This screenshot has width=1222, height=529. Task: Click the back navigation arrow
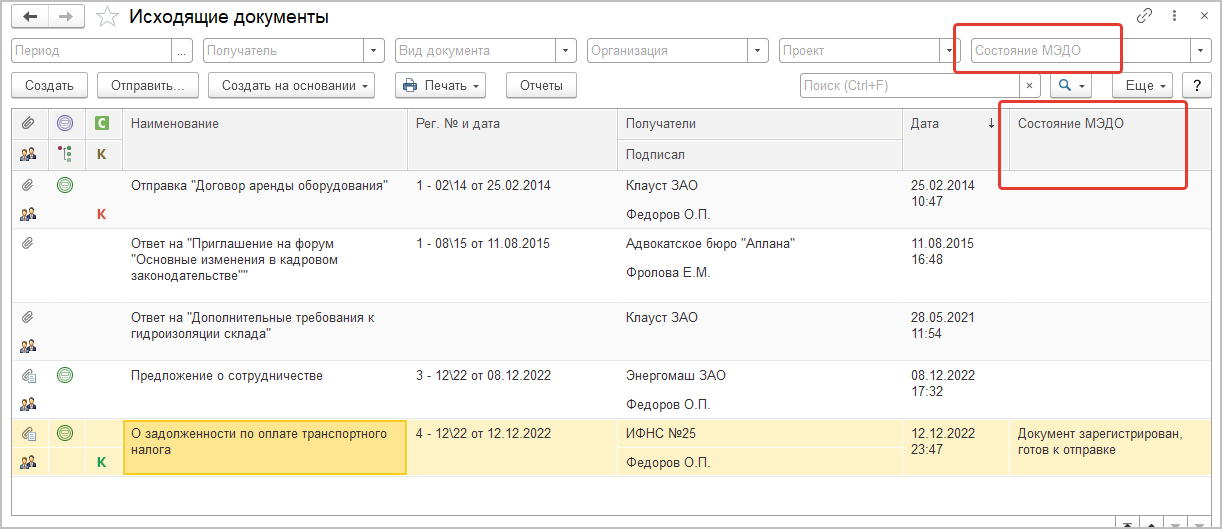[31, 17]
